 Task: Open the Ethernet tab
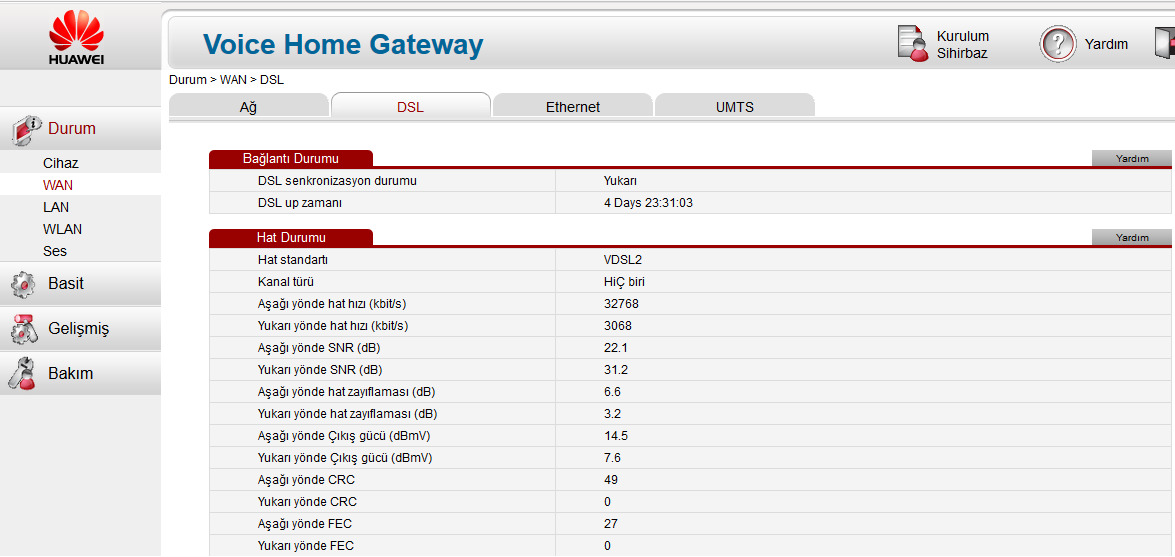573,107
